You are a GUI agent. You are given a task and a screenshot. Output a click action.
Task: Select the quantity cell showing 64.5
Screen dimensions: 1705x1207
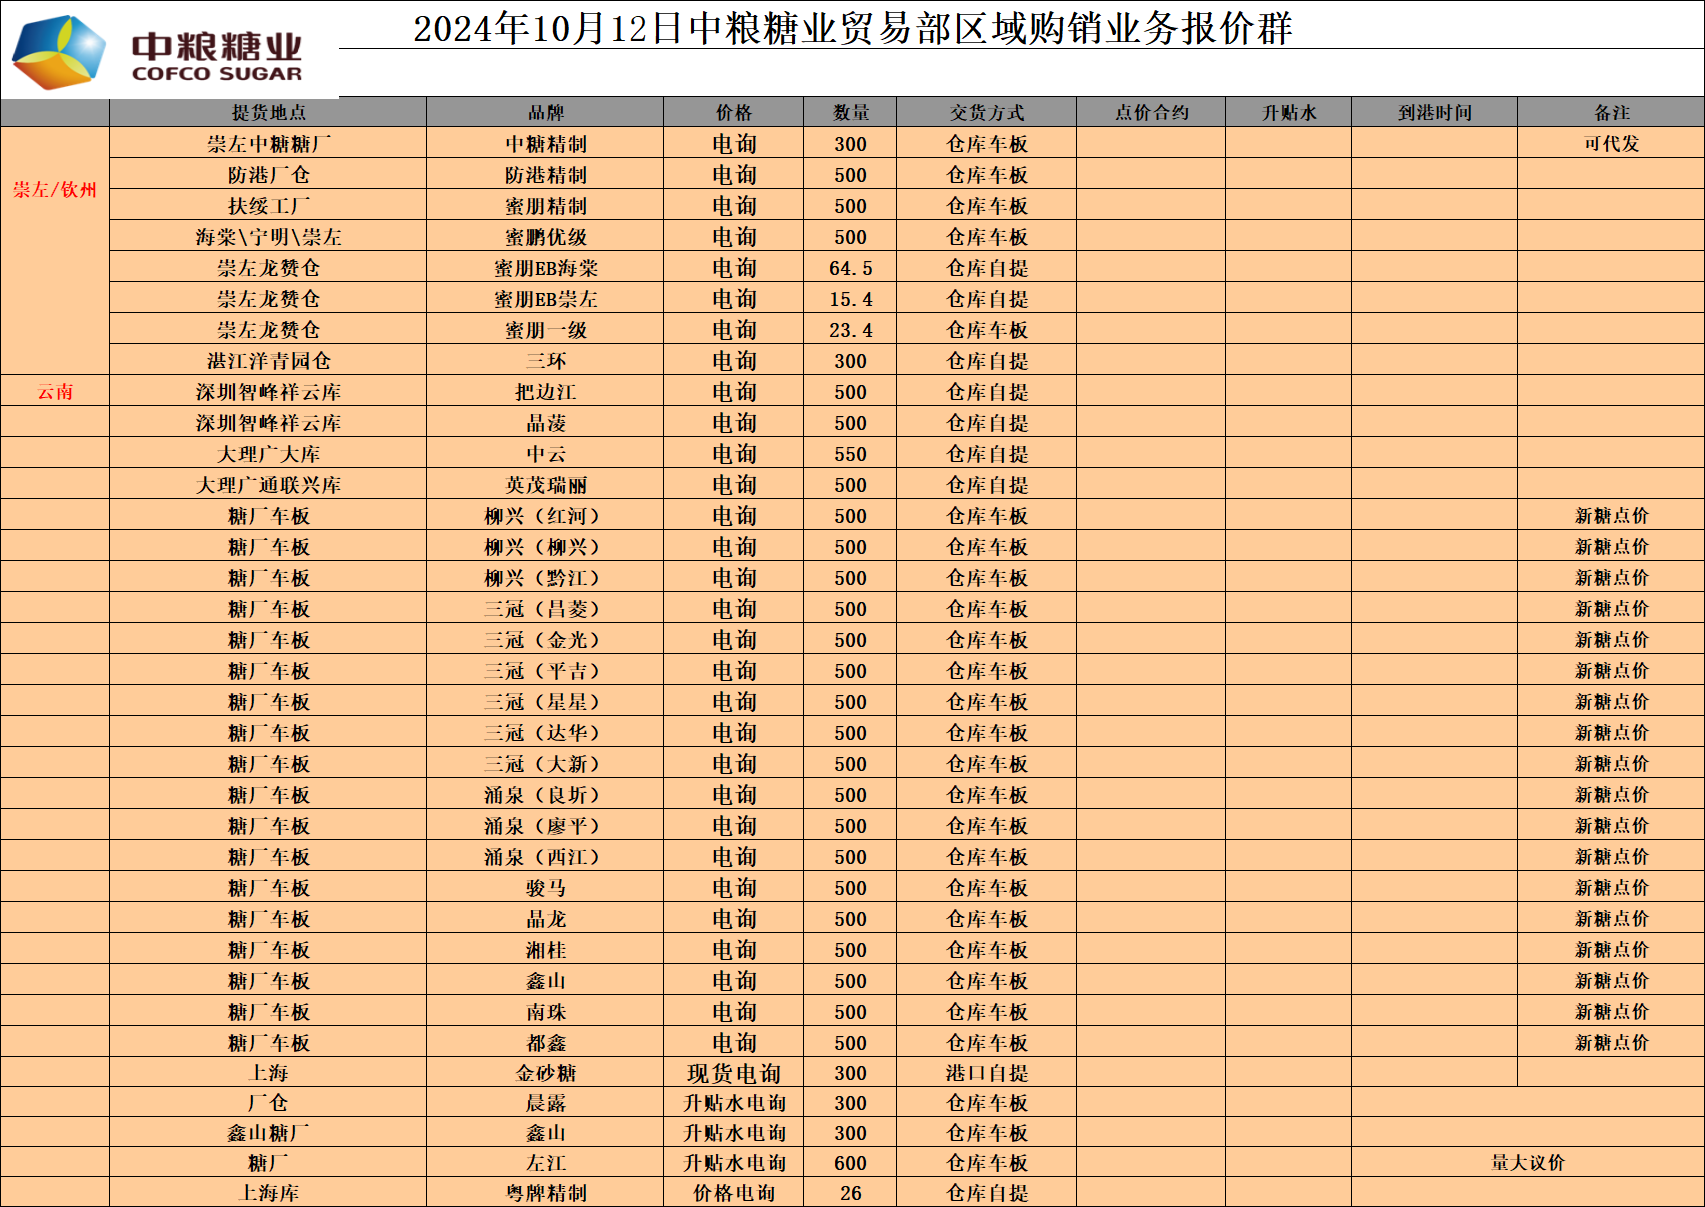click(850, 268)
